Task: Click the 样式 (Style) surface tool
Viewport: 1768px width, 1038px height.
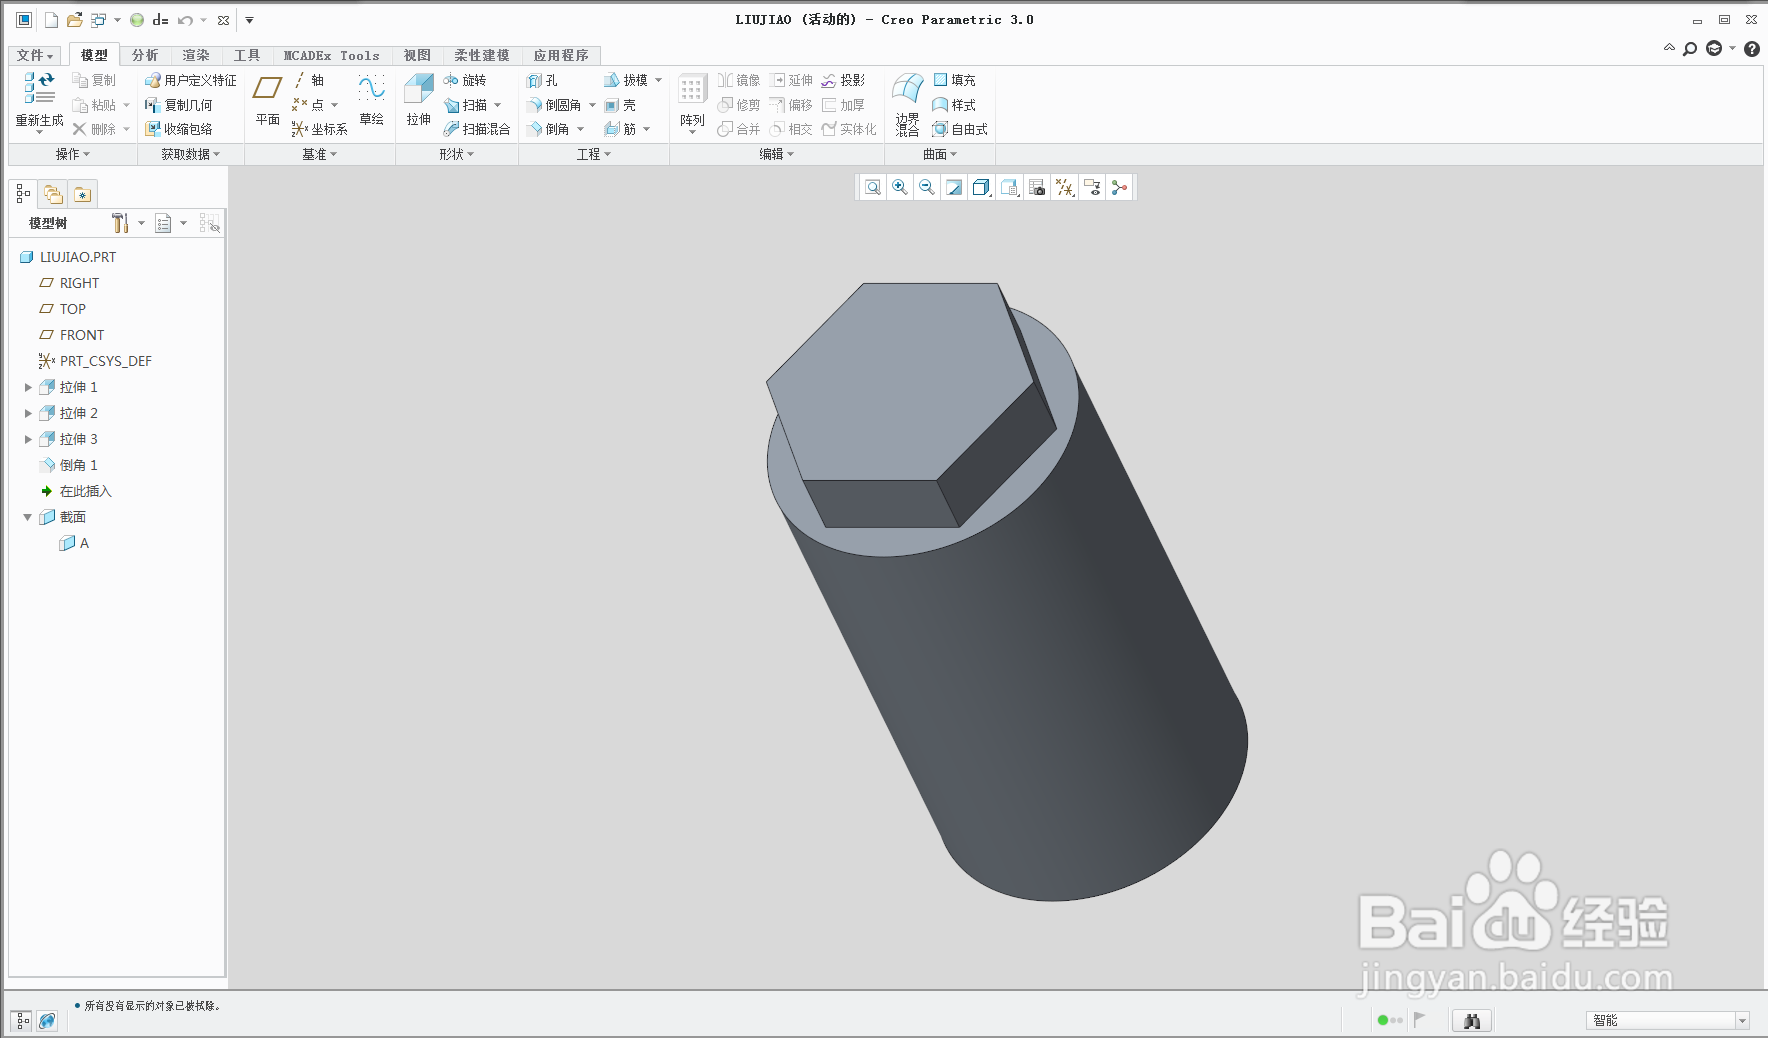Action: click(954, 105)
